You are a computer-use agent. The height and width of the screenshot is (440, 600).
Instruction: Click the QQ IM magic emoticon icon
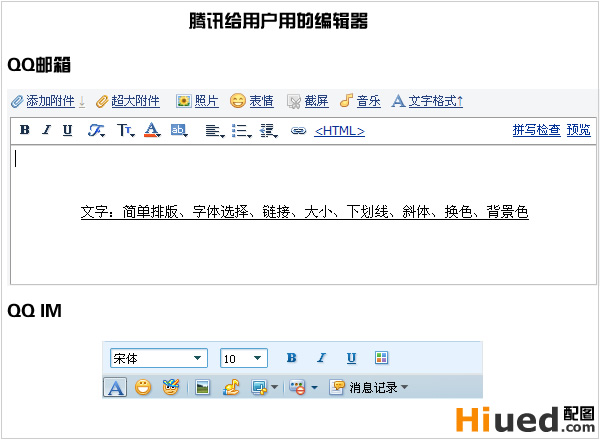tap(171, 387)
